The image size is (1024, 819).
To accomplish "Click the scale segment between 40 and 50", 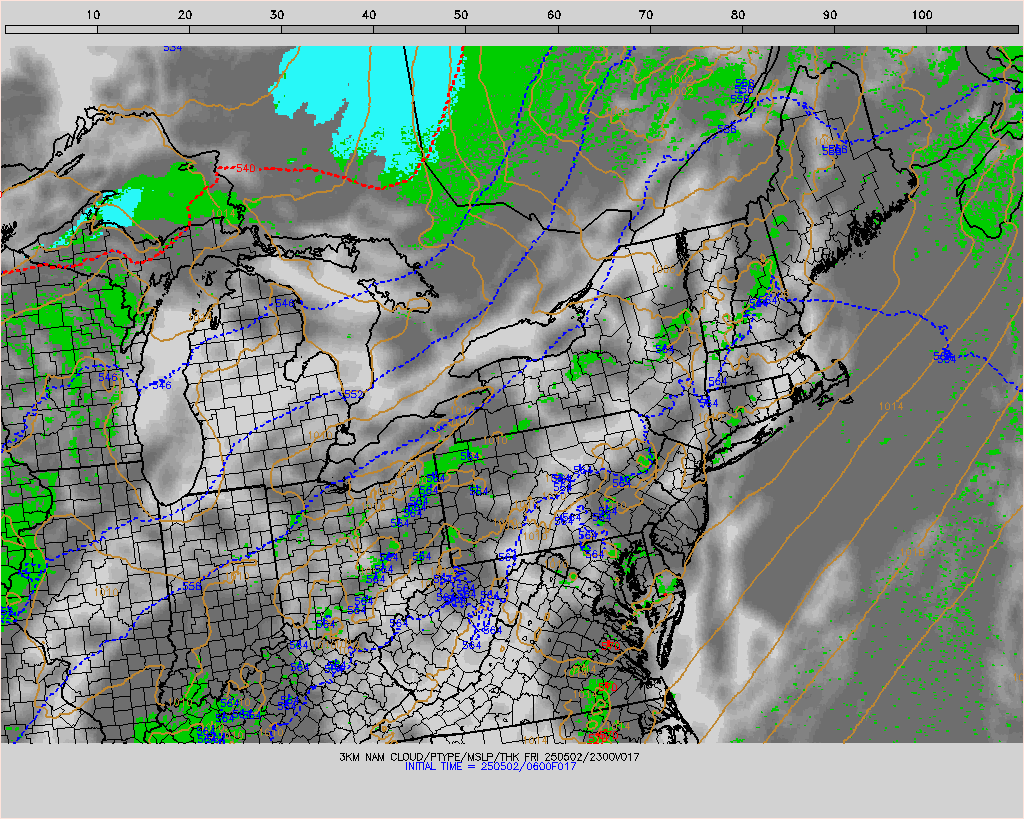I will click(x=419, y=29).
